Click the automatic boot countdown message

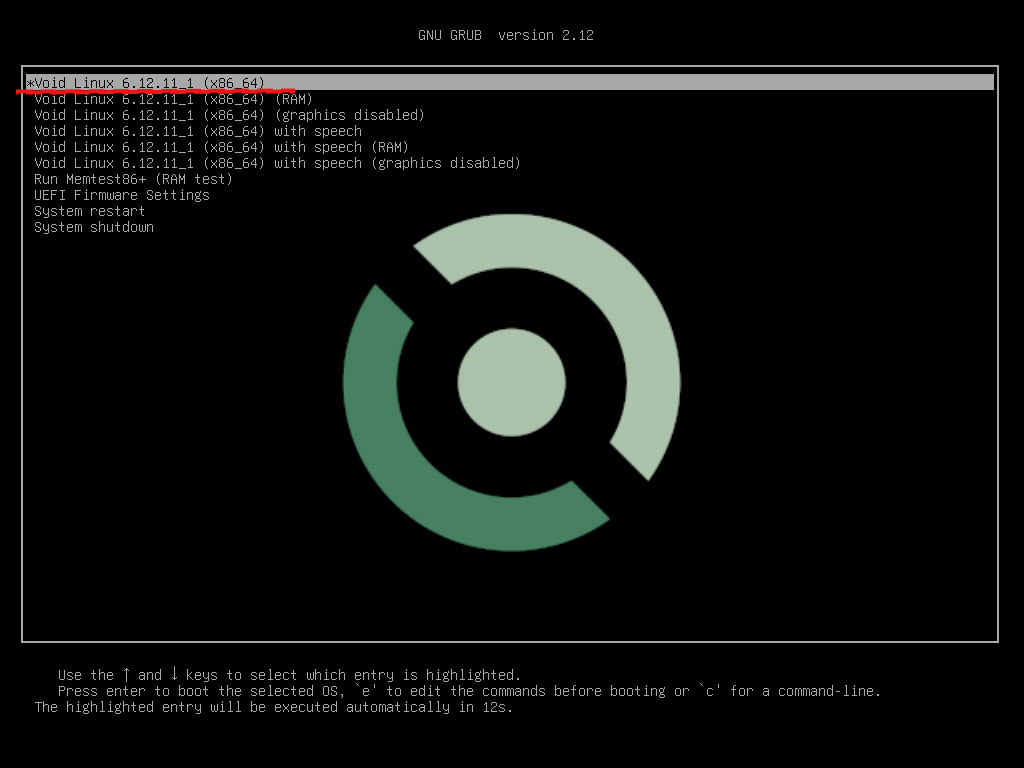pos(274,707)
